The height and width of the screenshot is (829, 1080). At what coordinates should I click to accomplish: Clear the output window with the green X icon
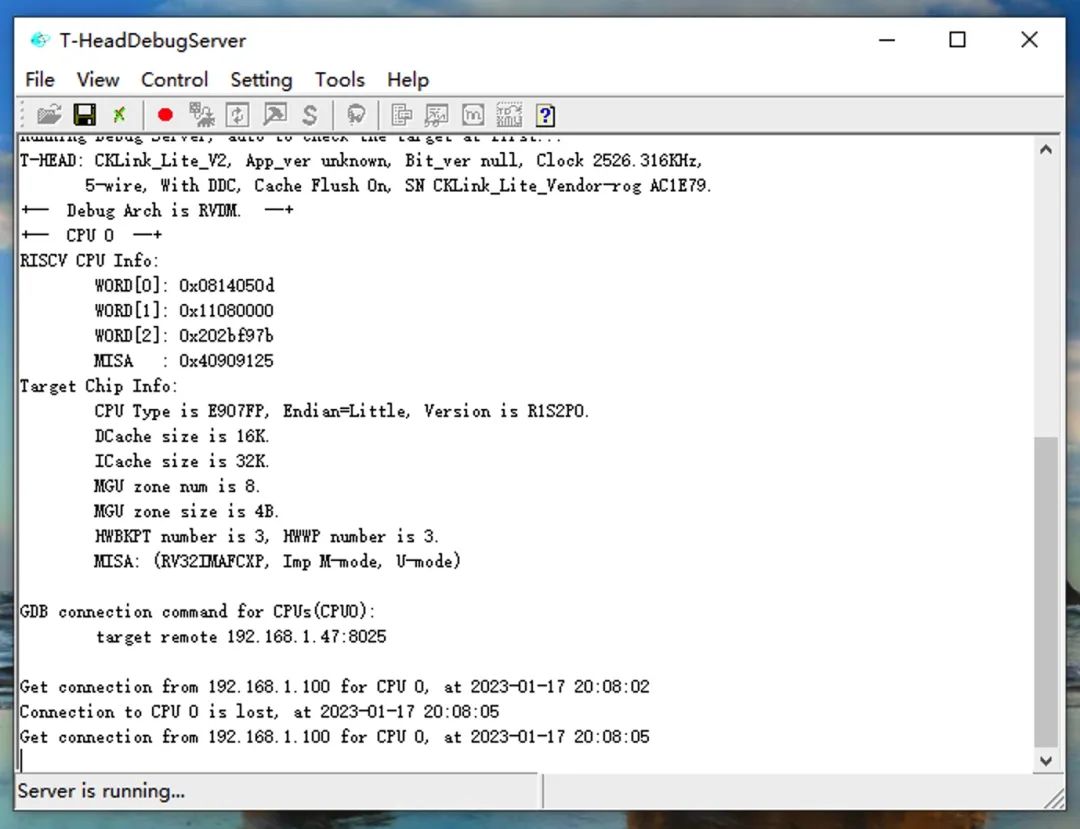click(x=121, y=114)
